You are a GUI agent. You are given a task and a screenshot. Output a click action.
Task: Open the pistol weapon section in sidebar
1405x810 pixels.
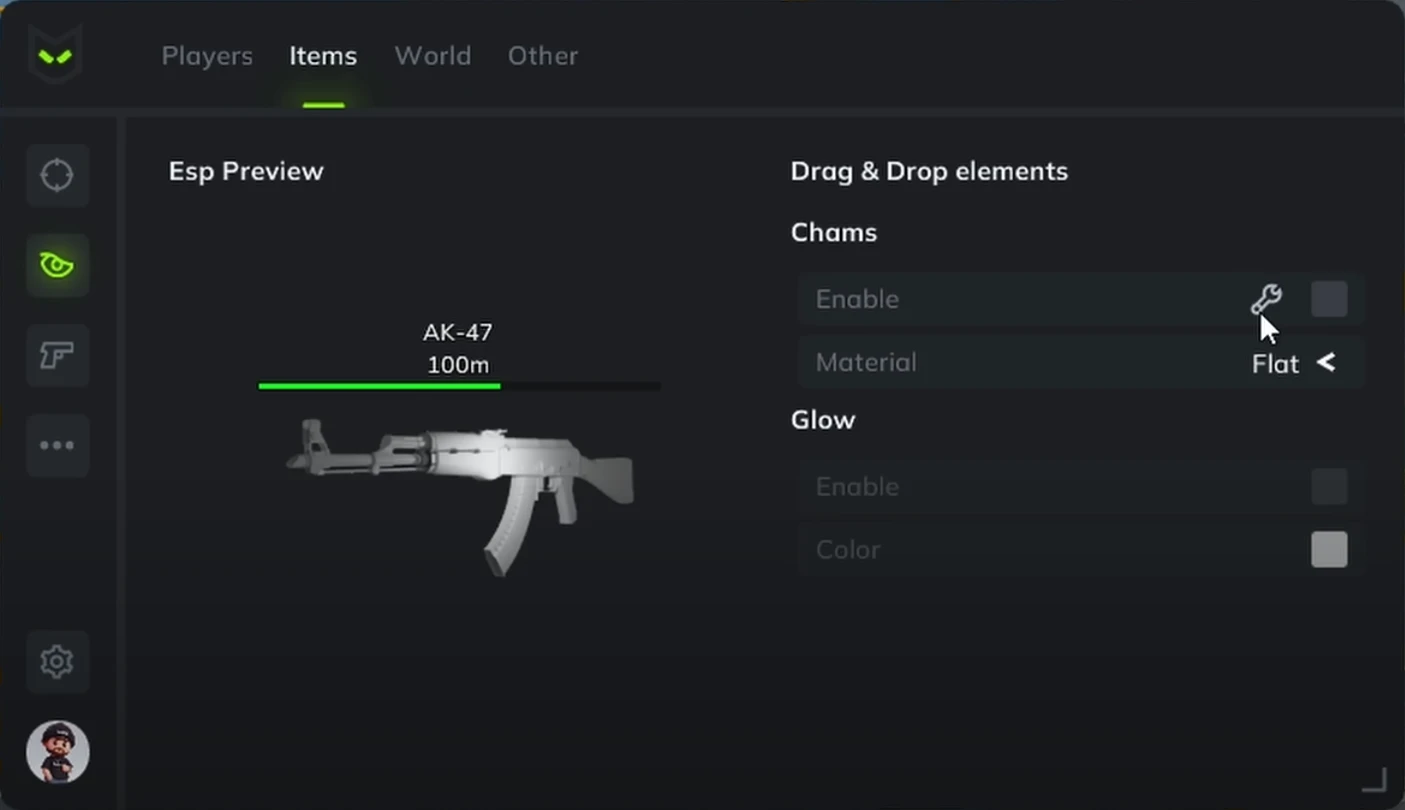[57, 355]
